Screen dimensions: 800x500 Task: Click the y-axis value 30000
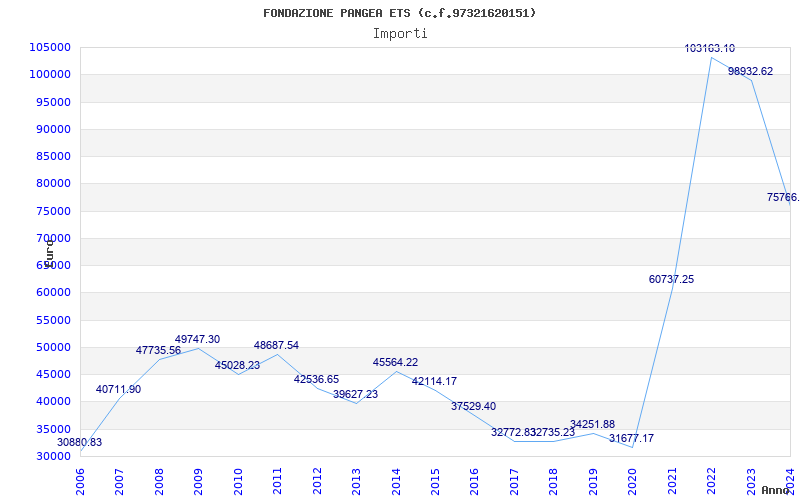(53, 456)
